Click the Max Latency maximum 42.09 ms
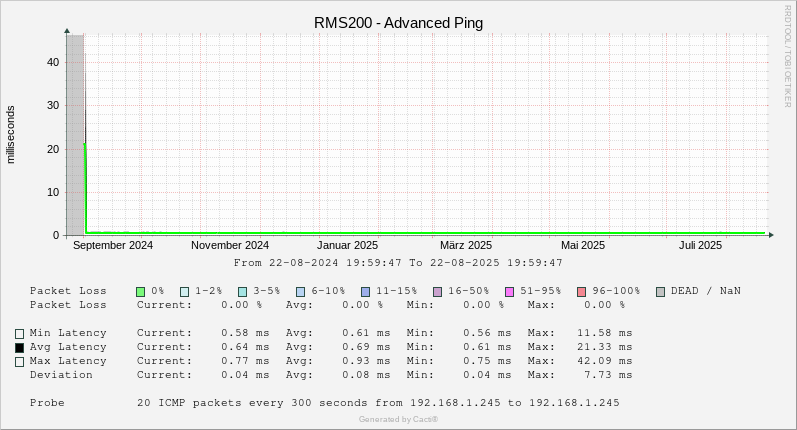The image size is (797, 430). [x=604, y=361]
